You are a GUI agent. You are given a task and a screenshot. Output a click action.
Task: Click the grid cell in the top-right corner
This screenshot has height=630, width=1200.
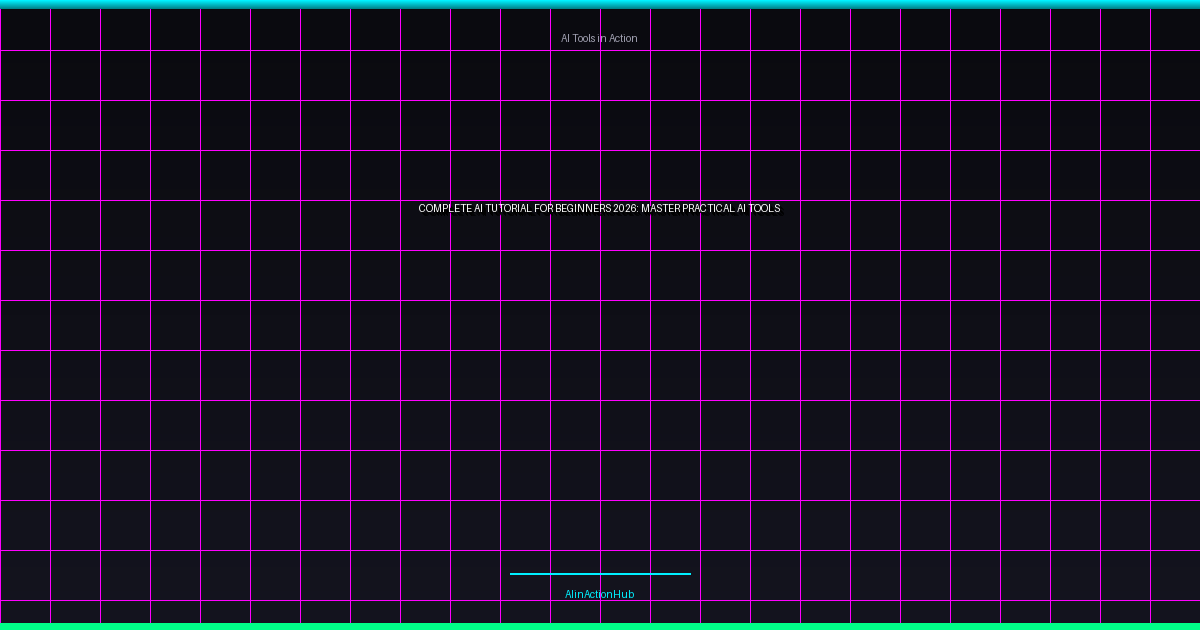1175,30
